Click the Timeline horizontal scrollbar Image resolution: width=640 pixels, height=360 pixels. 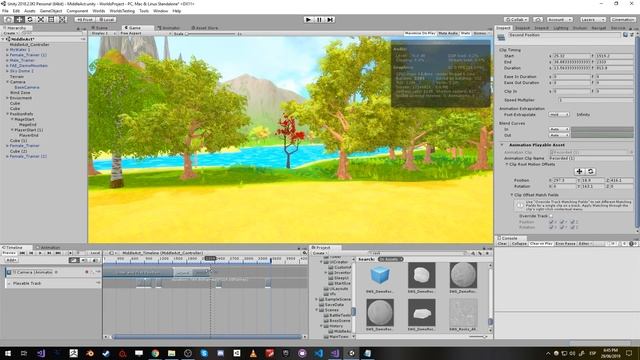click(x=207, y=337)
